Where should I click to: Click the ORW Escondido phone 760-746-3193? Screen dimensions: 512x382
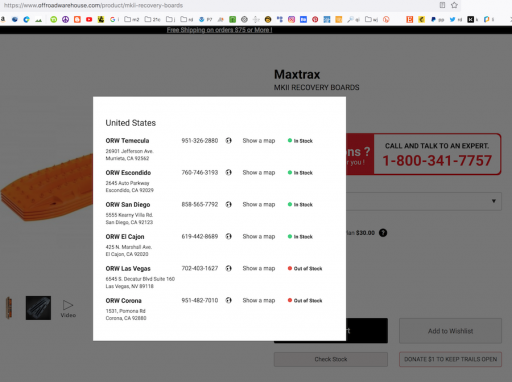point(200,173)
